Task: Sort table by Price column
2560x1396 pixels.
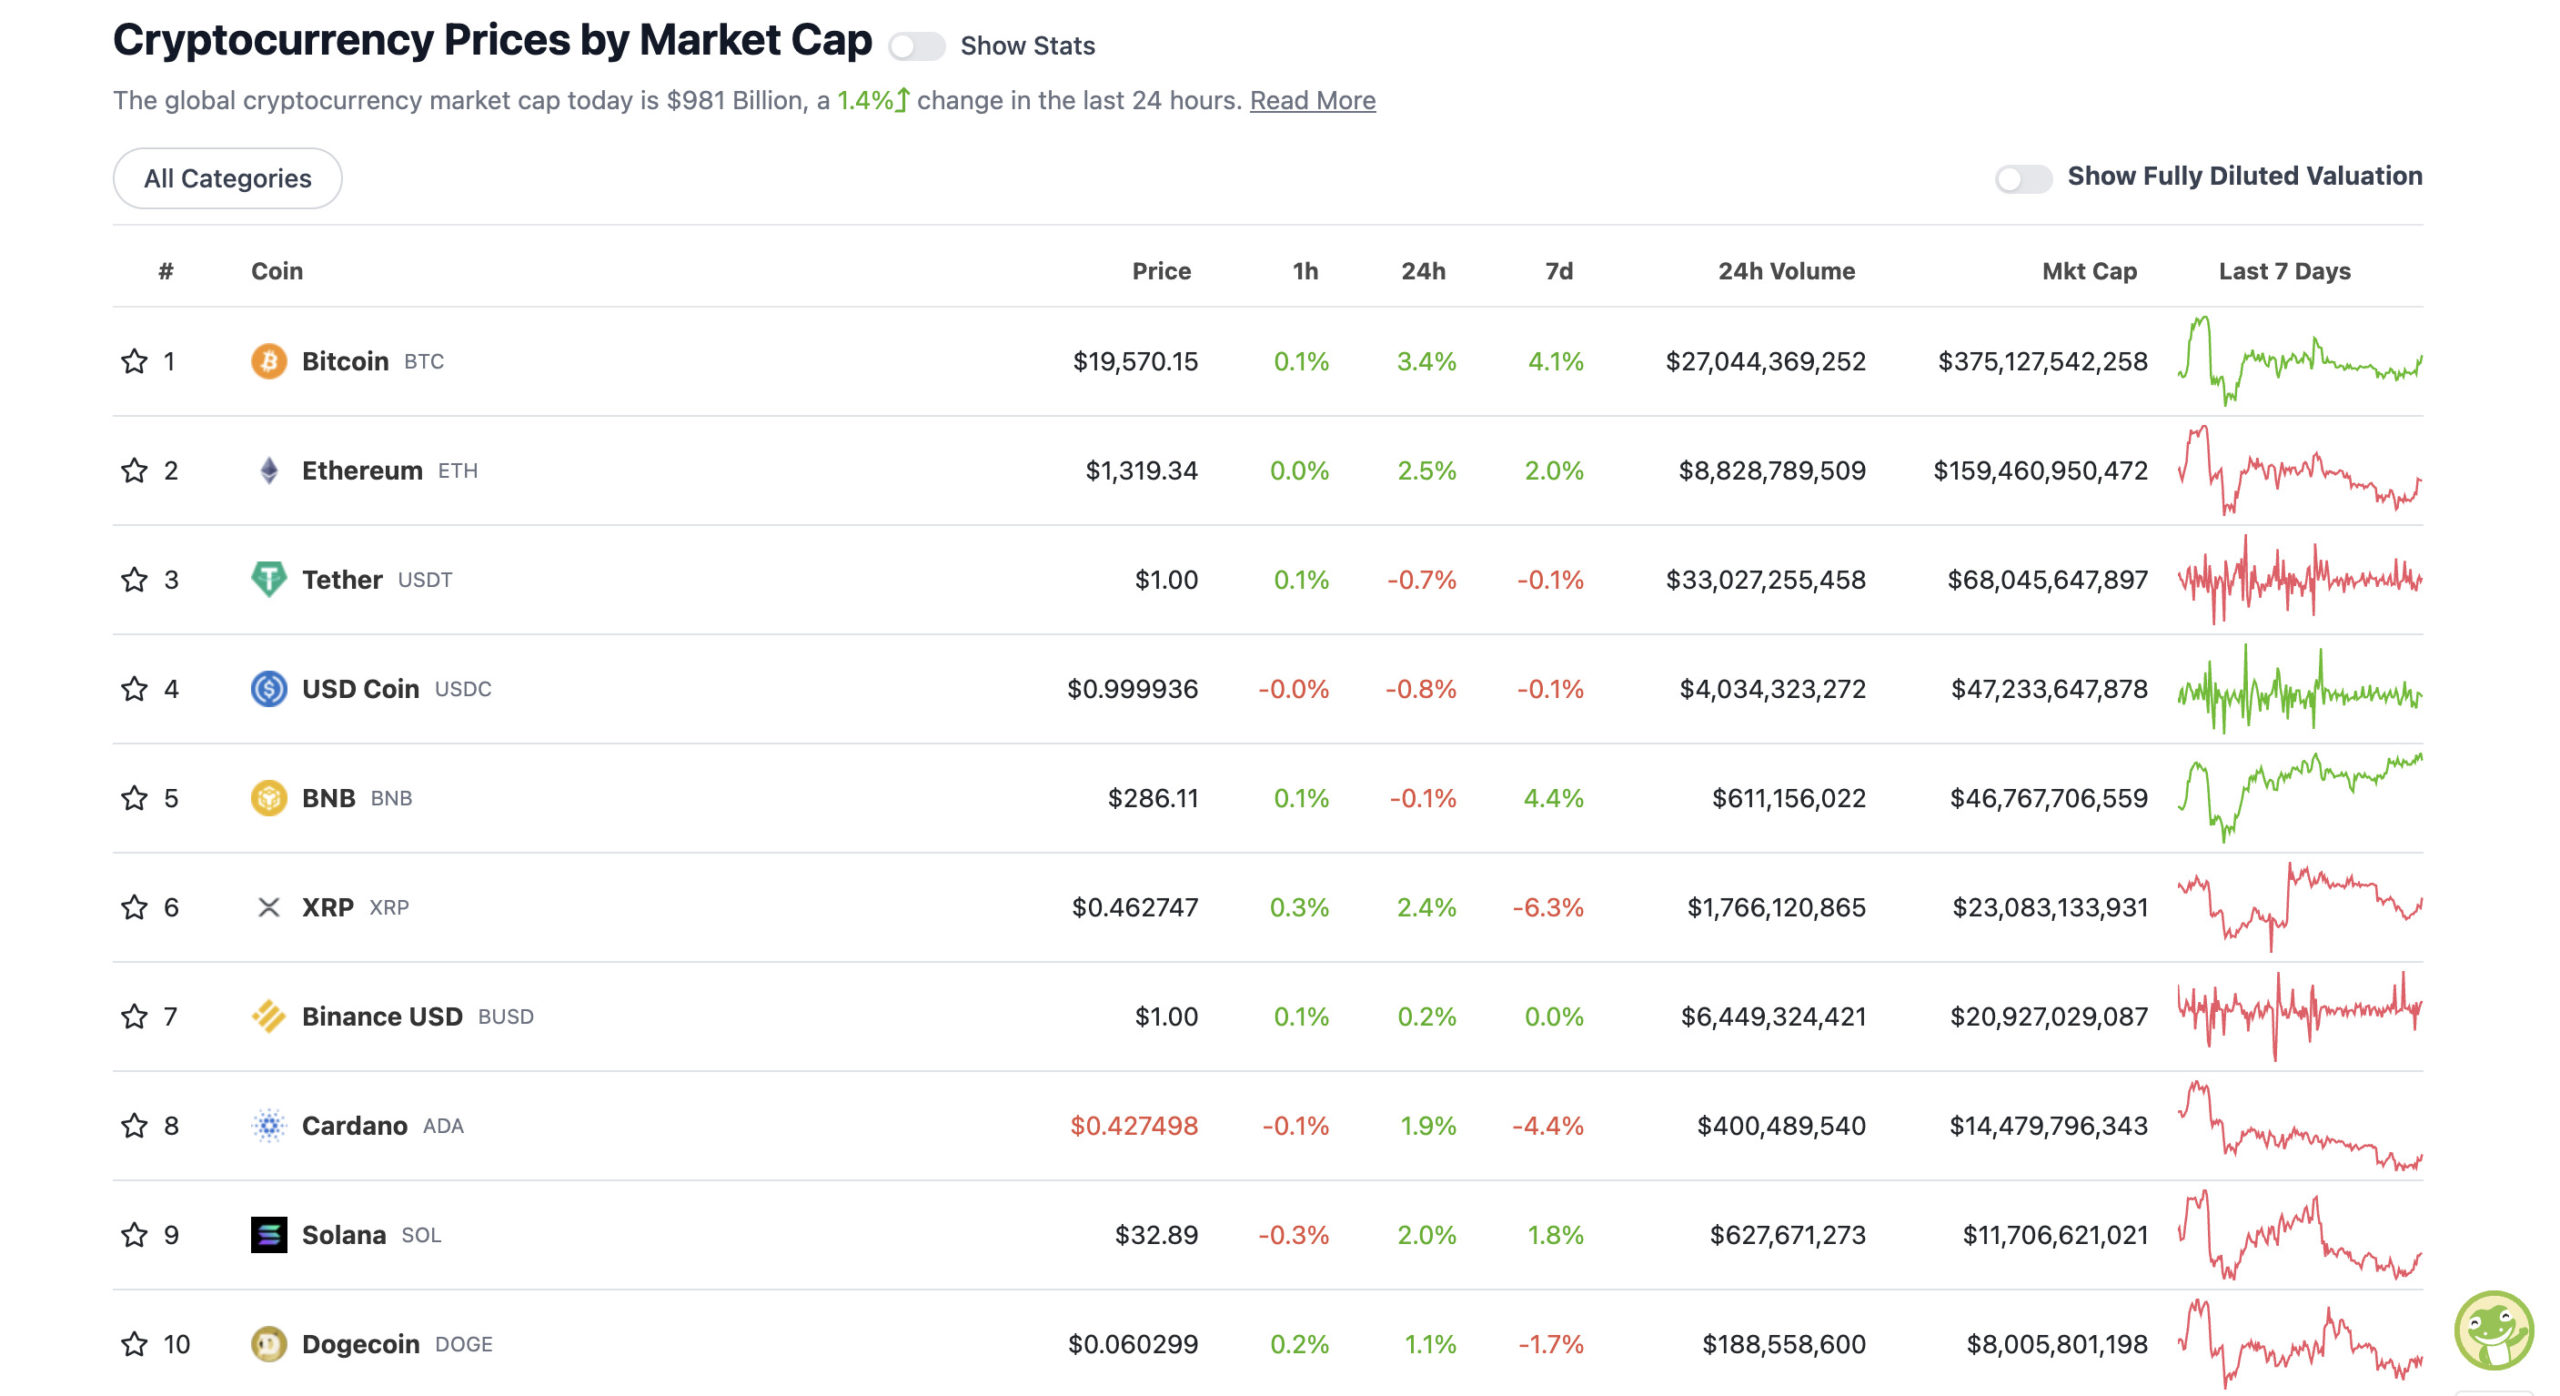Action: pos(1161,271)
